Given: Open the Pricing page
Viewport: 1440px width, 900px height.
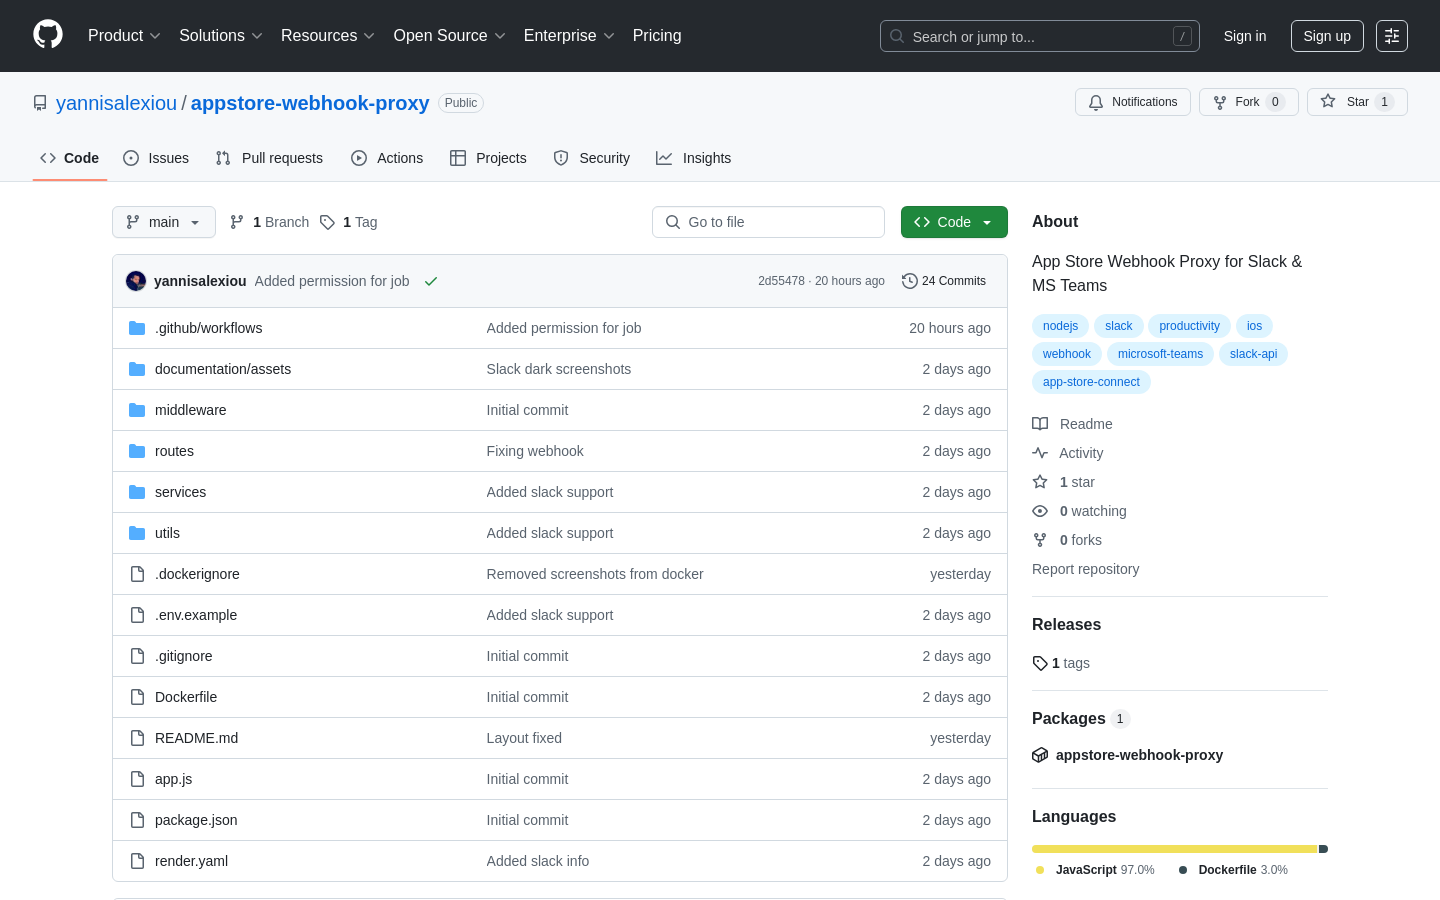Looking at the screenshot, I should pos(657,36).
